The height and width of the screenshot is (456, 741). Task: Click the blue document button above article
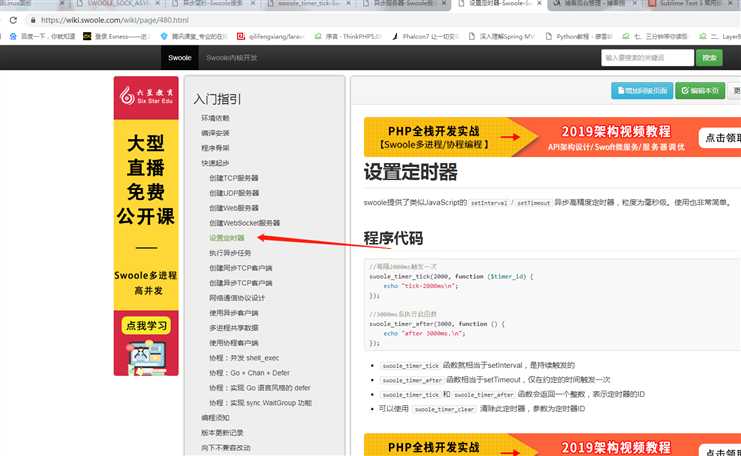click(642, 91)
